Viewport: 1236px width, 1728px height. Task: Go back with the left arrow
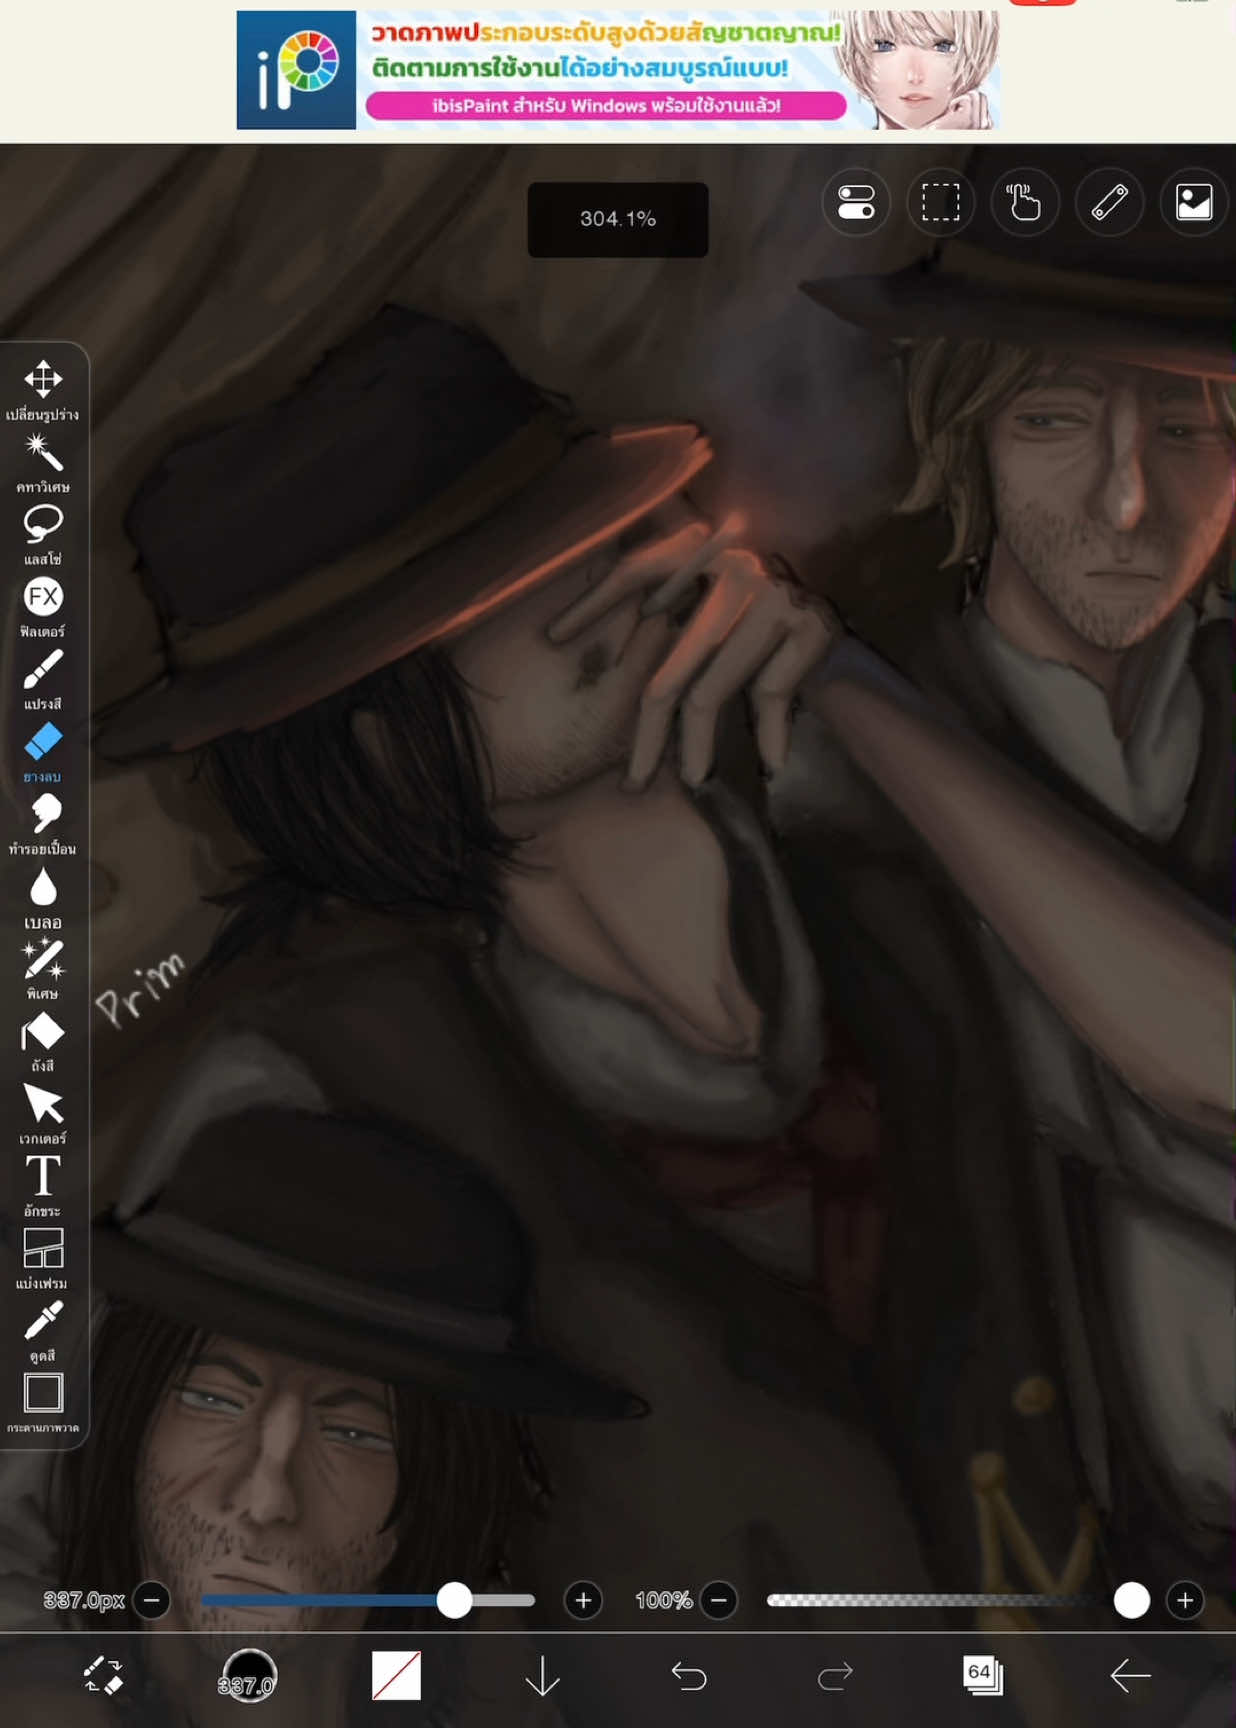pyautogui.click(x=1130, y=1675)
